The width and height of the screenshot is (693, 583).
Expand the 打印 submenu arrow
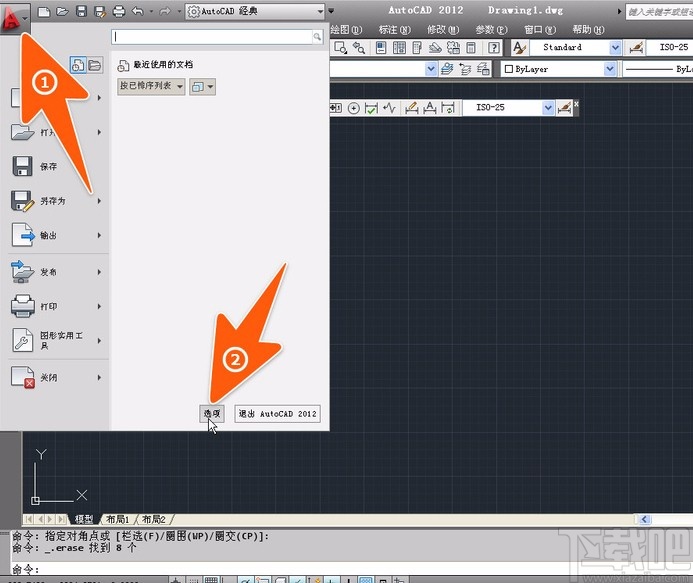point(99,306)
